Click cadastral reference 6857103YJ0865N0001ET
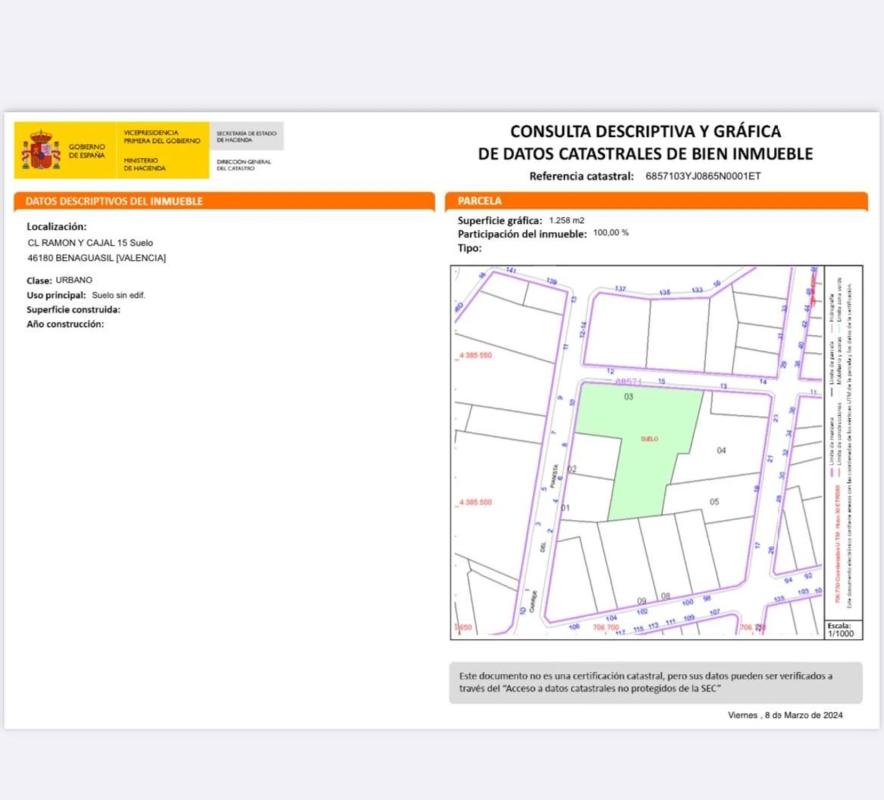Screen dimensions: 884x800 click(x=702, y=176)
